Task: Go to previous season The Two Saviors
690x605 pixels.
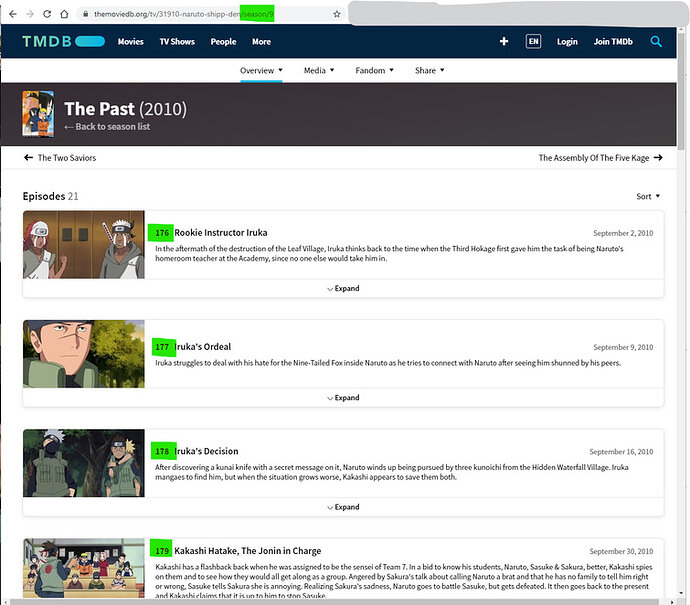Action: point(60,158)
